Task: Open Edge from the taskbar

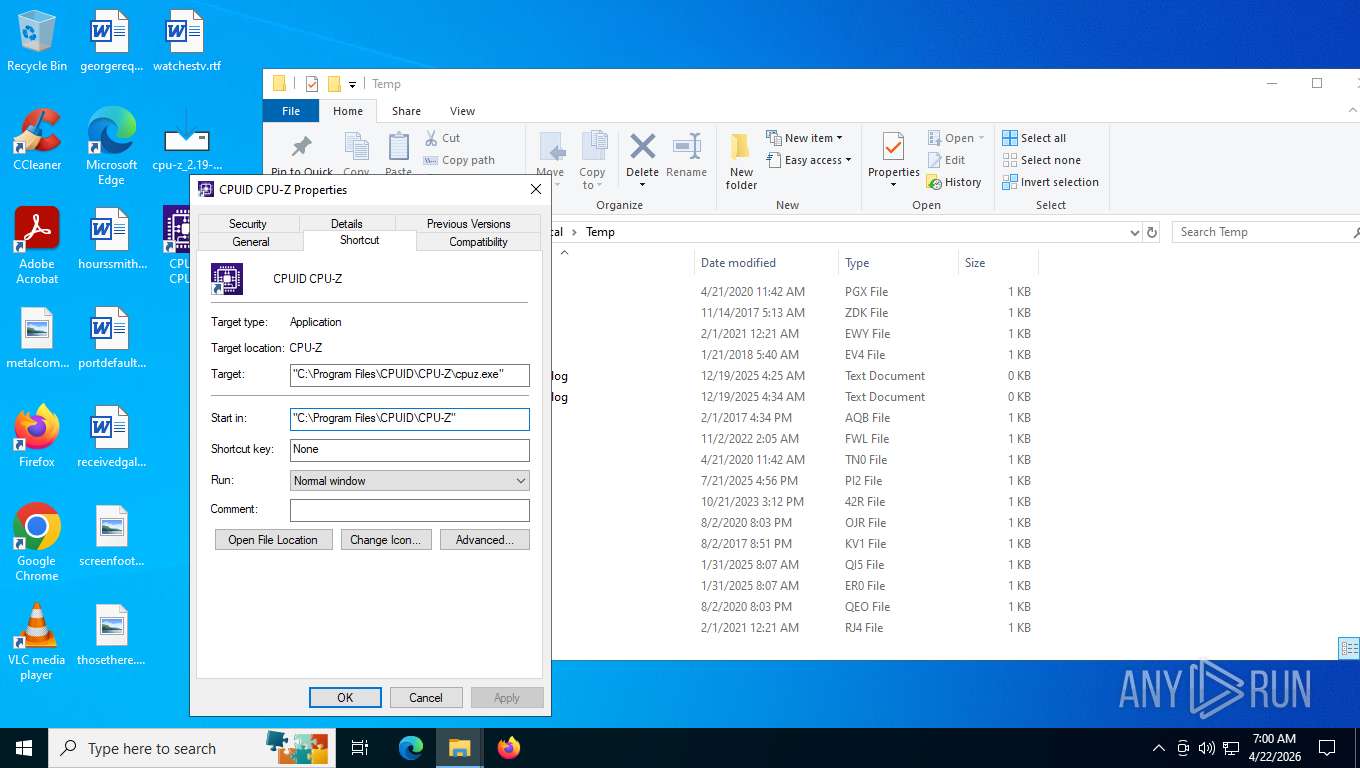Action: 411,748
